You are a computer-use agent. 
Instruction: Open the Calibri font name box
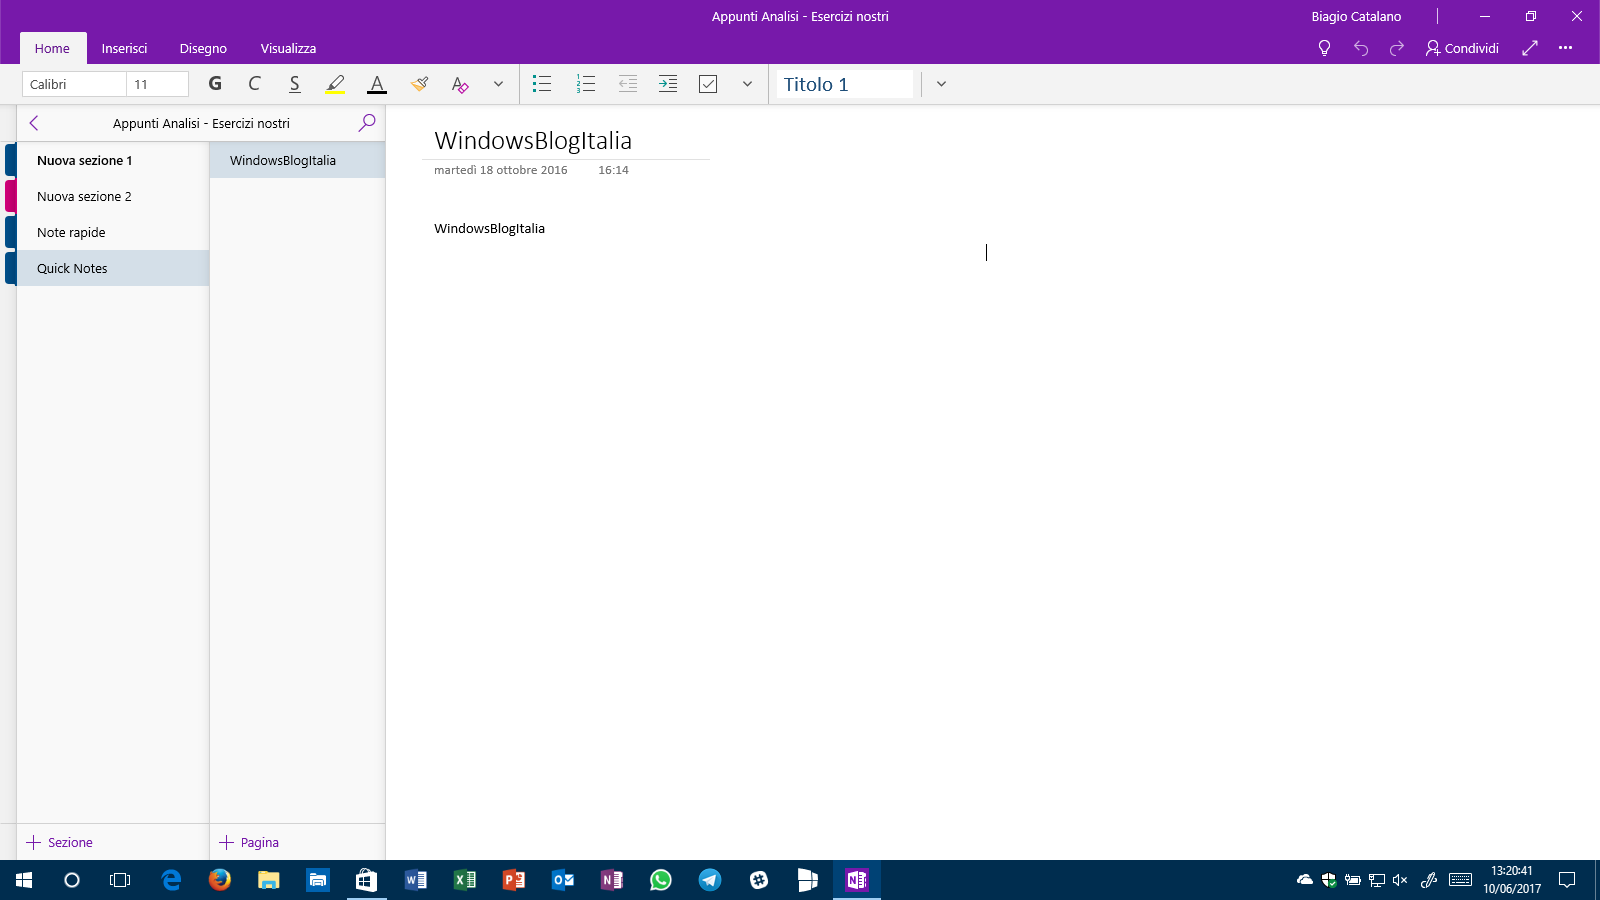point(74,84)
